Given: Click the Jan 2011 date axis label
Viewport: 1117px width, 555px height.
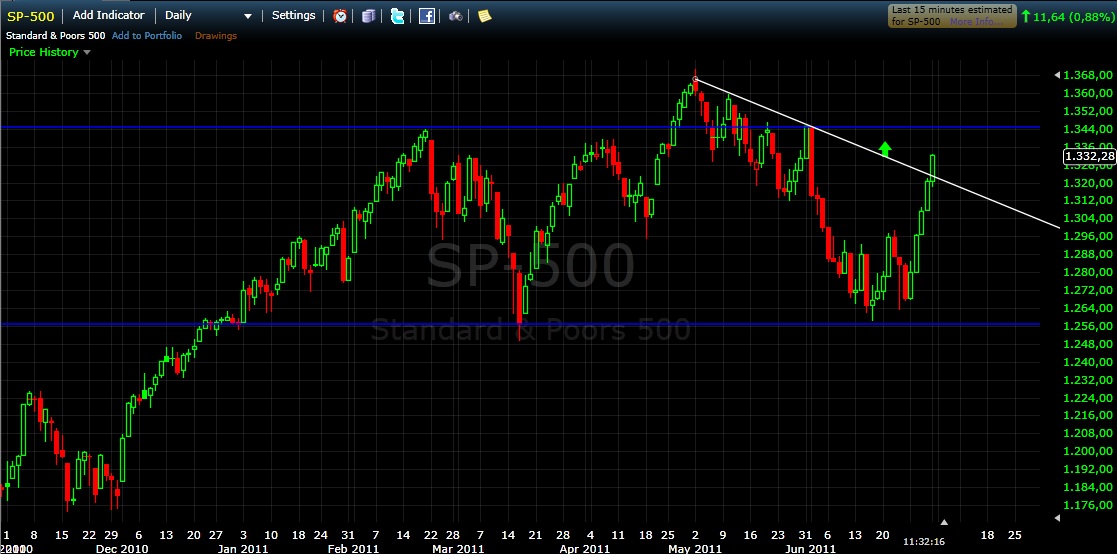Looking at the screenshot, I should click(x=243, y=549).
